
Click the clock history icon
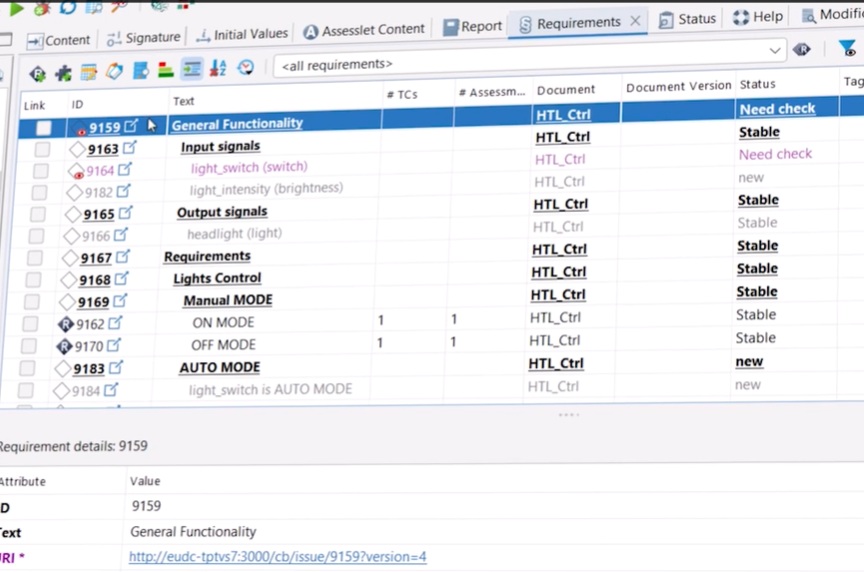pos(246,67)
